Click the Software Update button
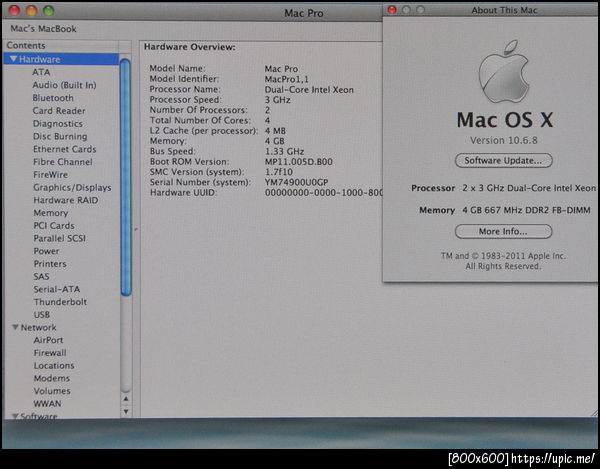This screenshot has width=600, height=469. tap(503, 160)
